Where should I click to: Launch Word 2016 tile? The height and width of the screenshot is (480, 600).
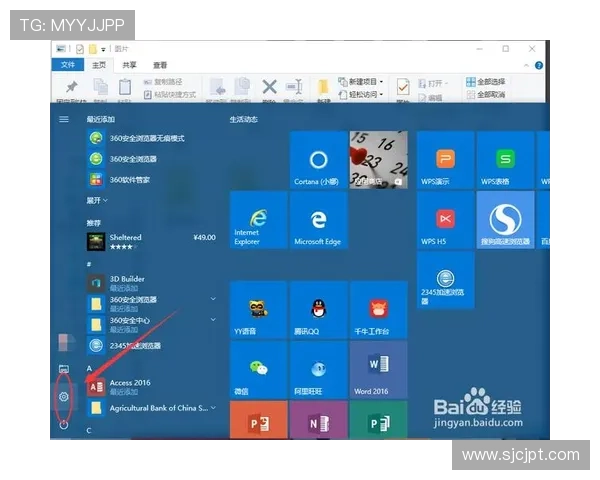coord(378,370)
